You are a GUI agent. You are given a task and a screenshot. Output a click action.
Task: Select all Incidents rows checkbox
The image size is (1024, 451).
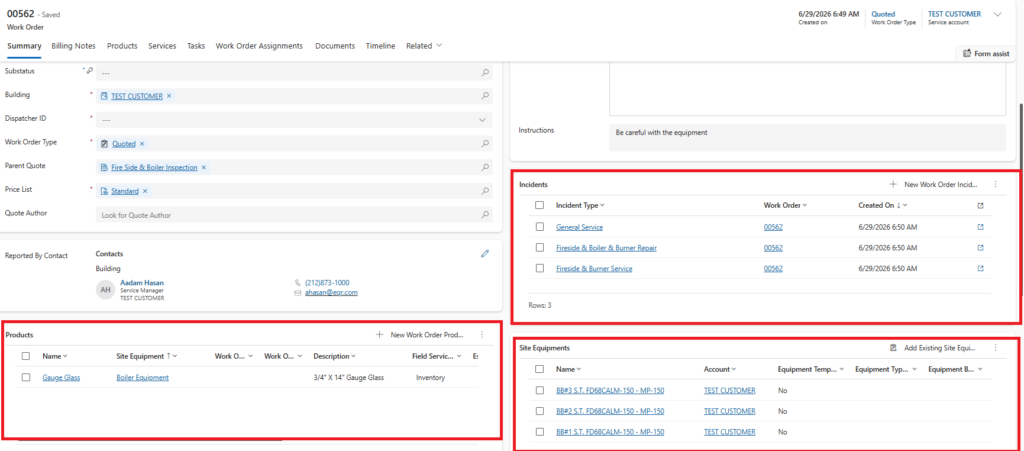pyautogui.click(x=539, y=205)
